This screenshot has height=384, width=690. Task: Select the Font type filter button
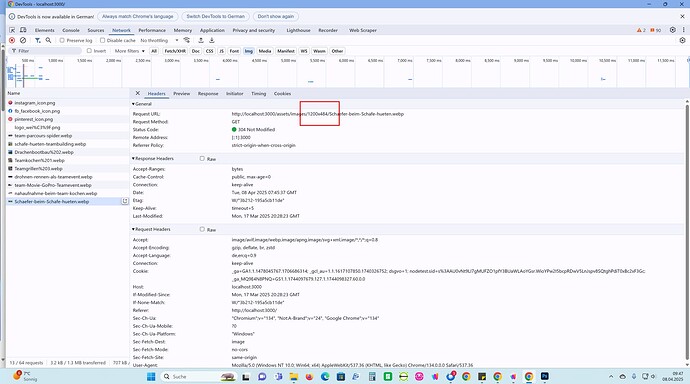click(x=234, y=51)
